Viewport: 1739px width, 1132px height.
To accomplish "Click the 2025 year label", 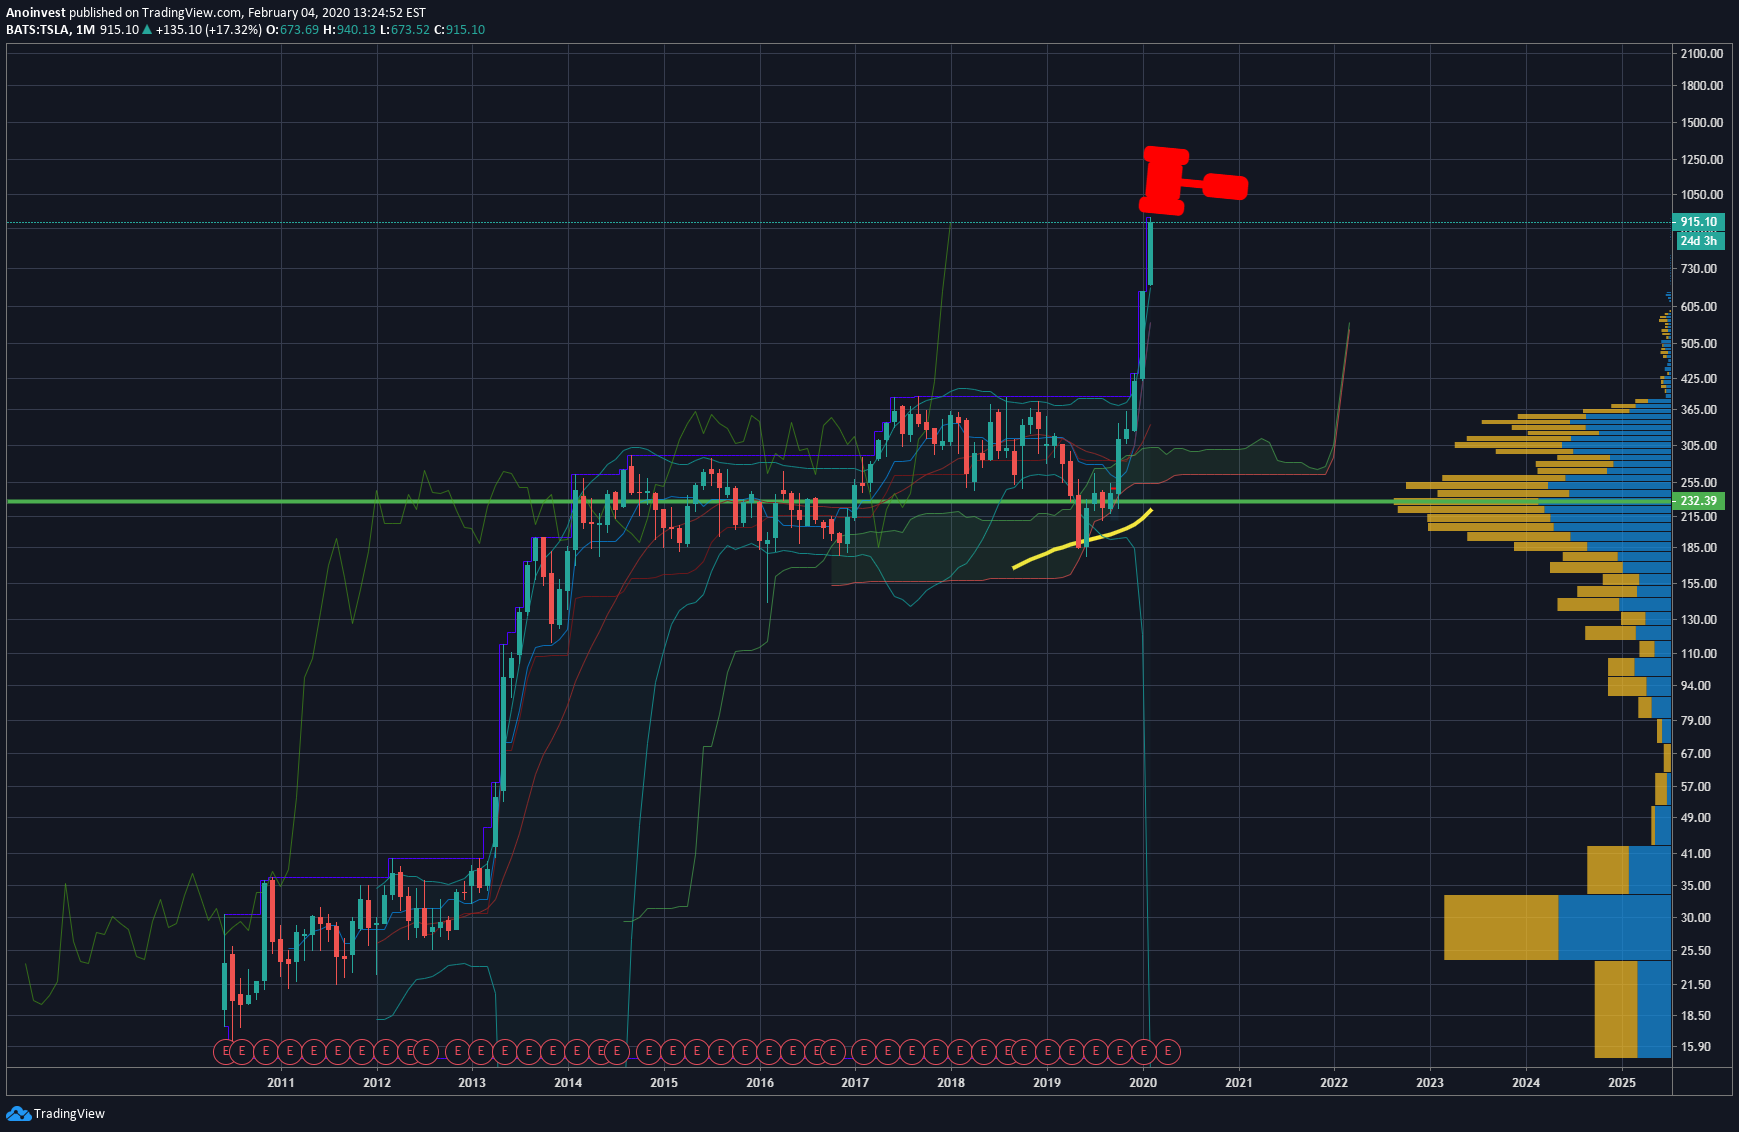I will [1622, 1083].
